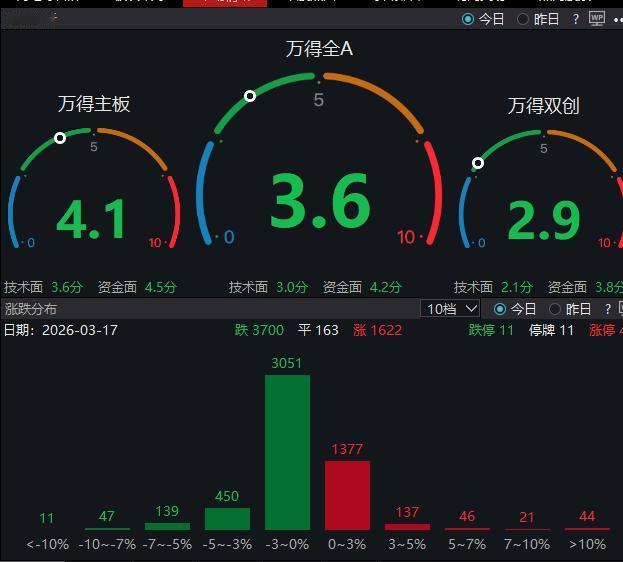623x562 pixels.
Task: Click the white marker on 万得双创 gauge
Action: [478, 163]
